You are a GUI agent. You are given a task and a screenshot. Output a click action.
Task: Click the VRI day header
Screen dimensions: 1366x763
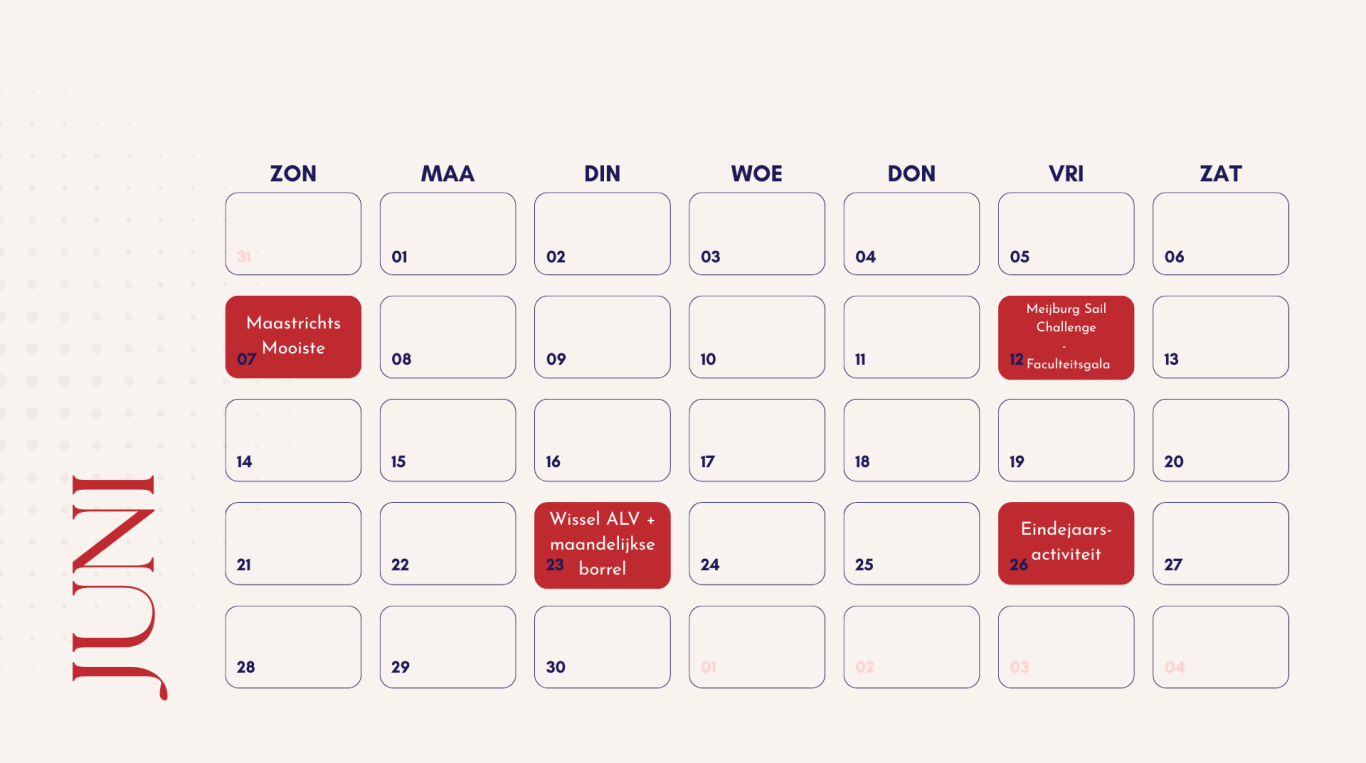point(1066,174)
